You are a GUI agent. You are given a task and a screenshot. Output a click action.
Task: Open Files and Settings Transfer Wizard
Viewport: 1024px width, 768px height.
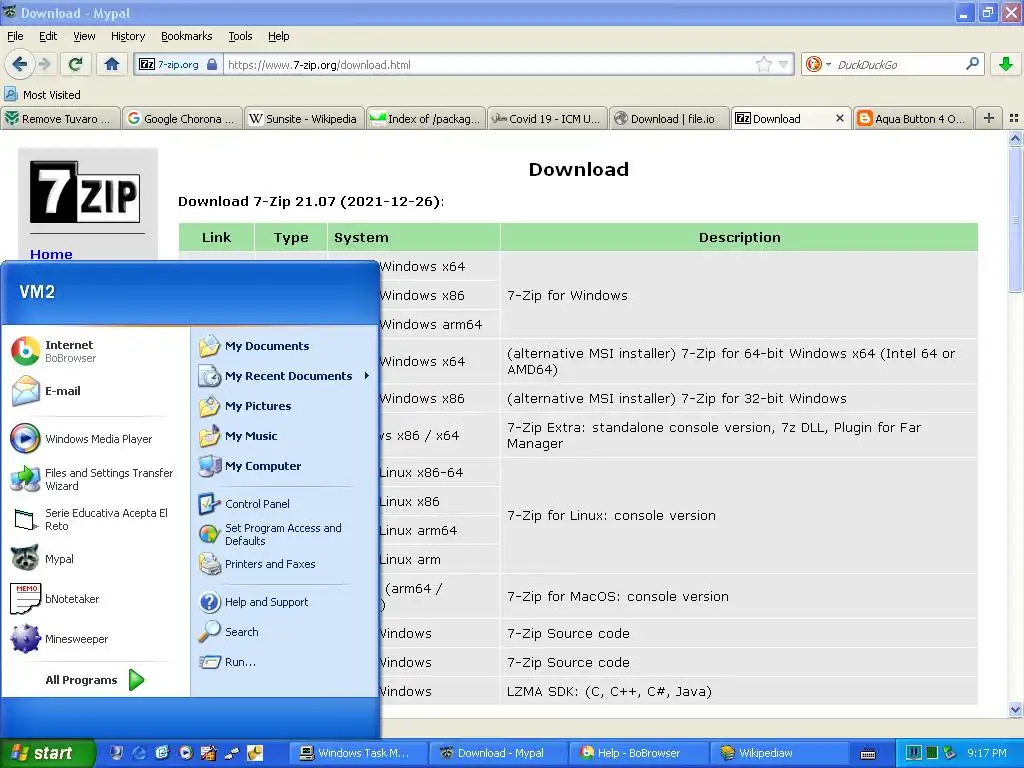coord(95,479)
